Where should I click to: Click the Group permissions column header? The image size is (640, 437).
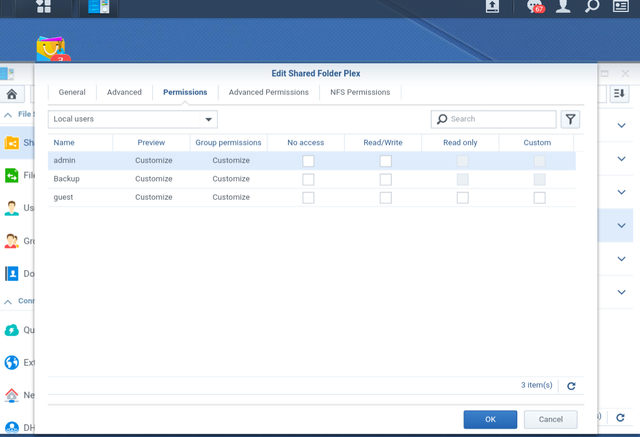[229, 143]
